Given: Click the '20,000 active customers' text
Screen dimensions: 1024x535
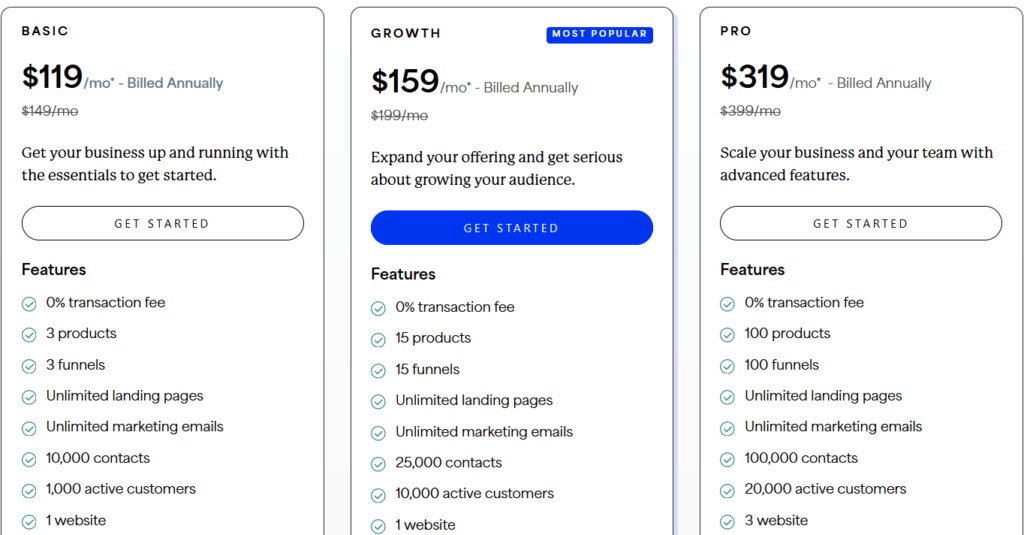Looking at the screenshot, I should coord(825,489).
